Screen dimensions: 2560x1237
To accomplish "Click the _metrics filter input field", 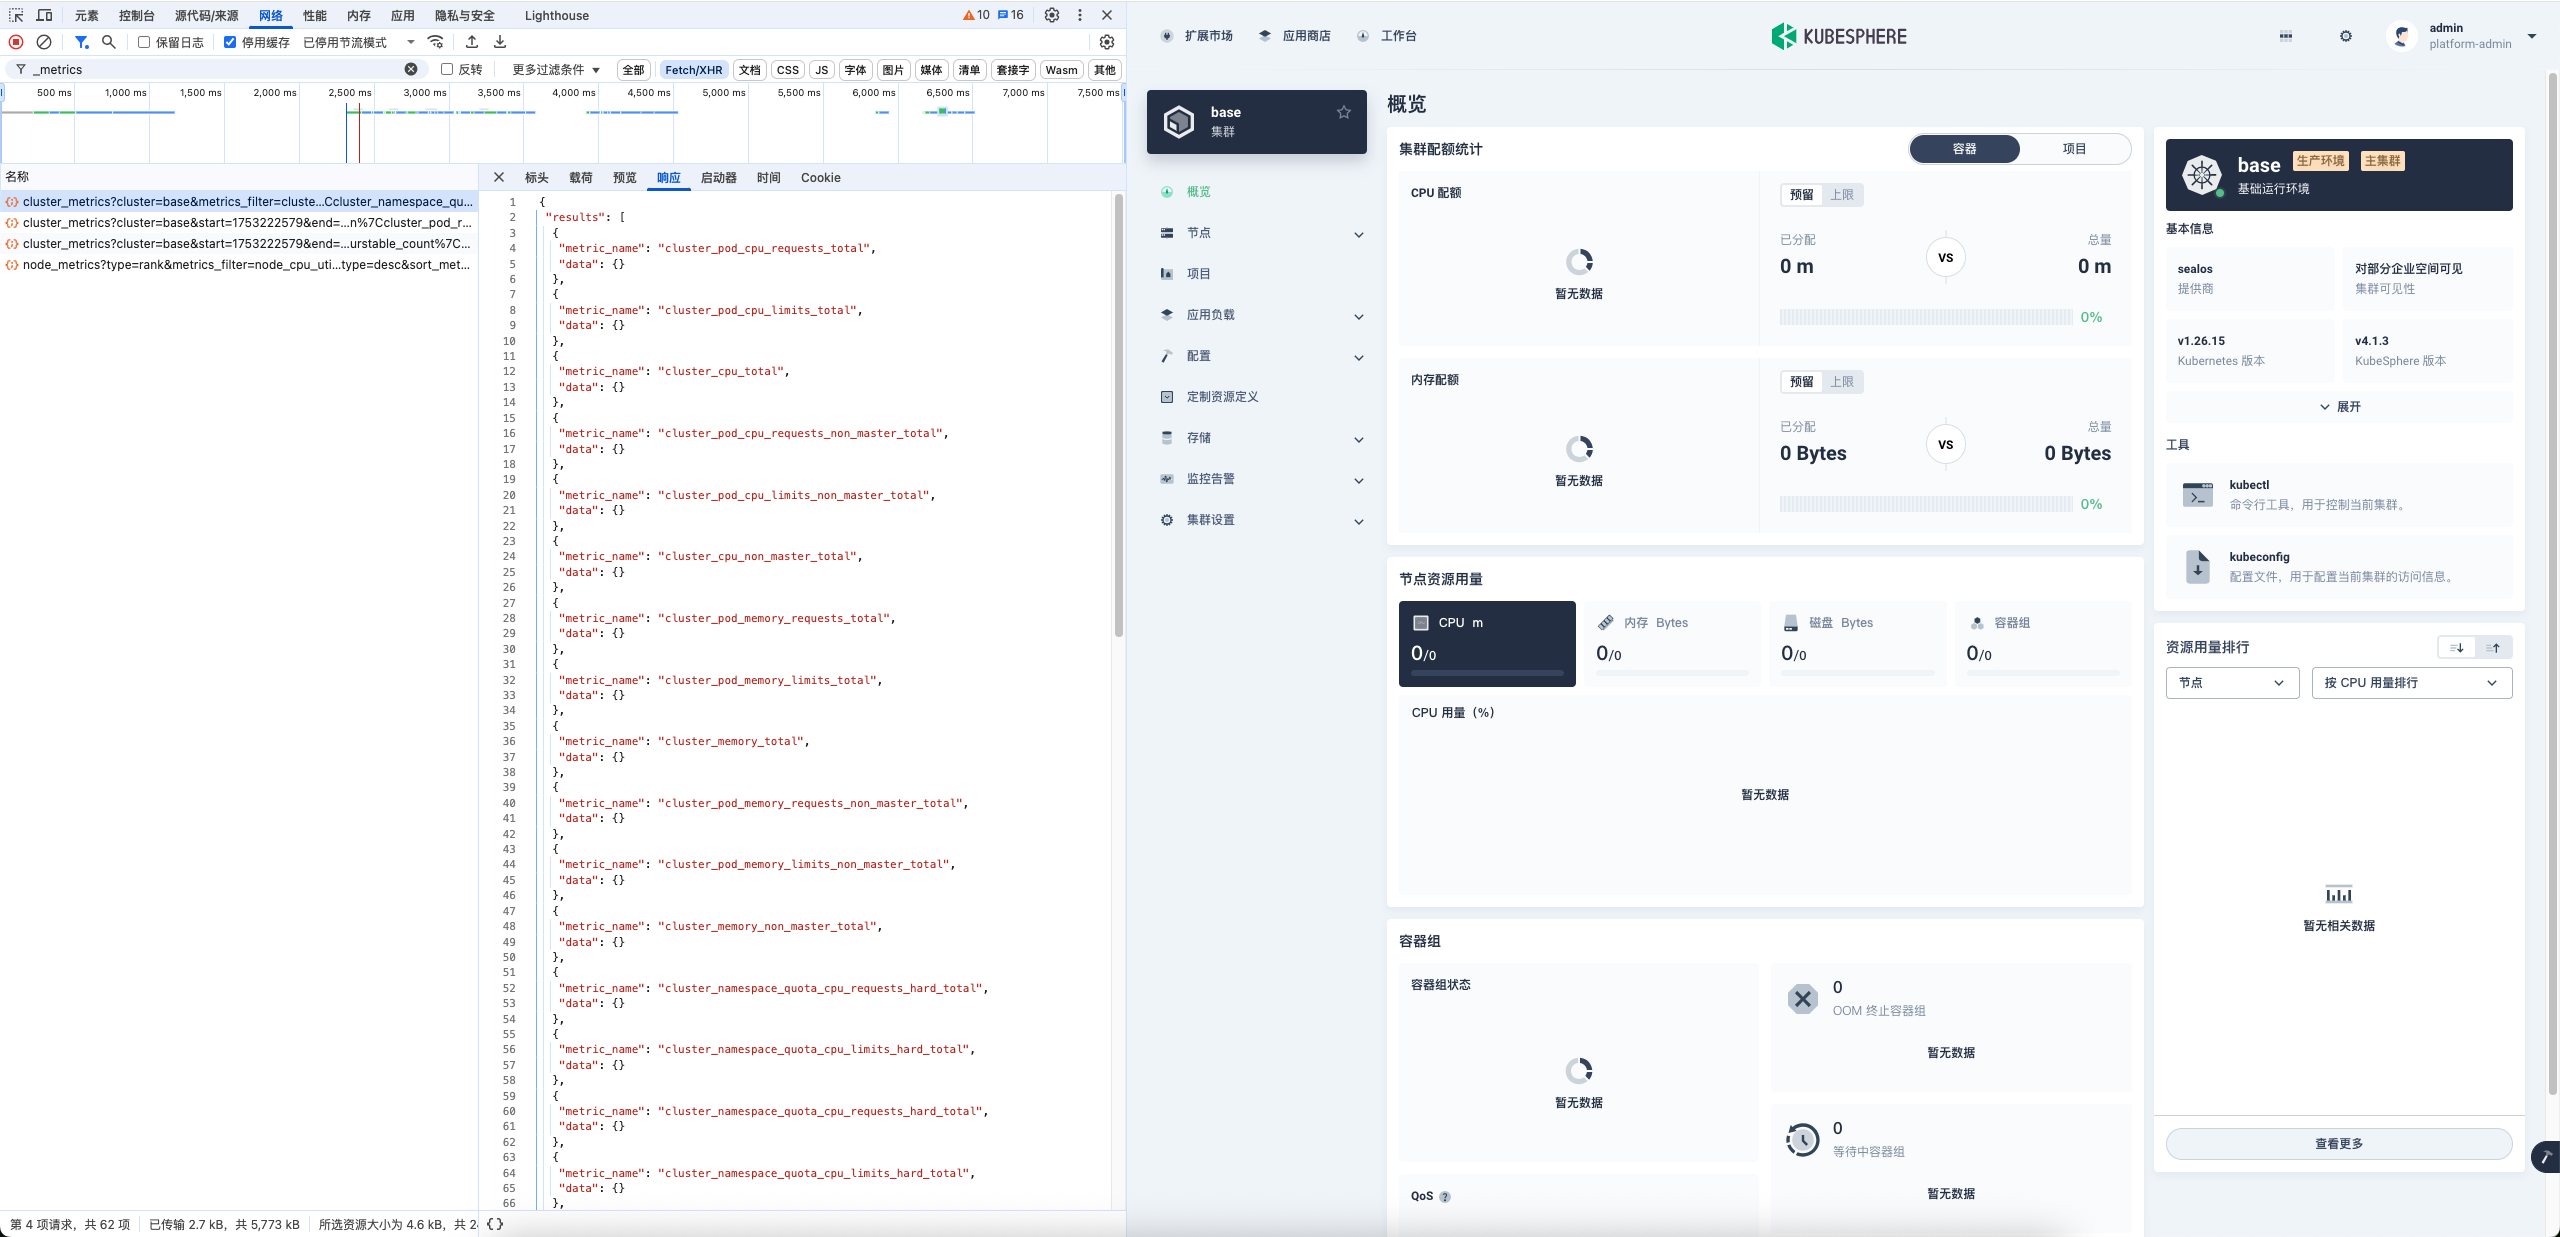I will [x=215, y=69].
